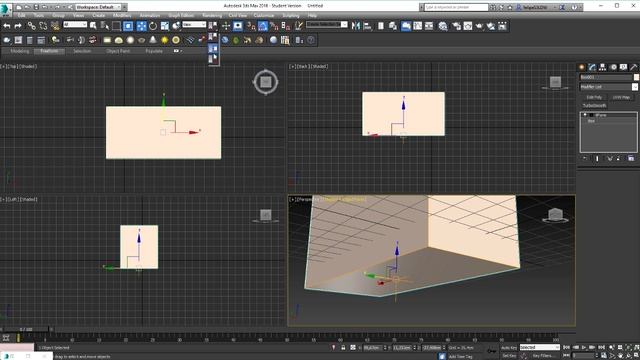Switch to the Object Paint ribbon tab
The height and width of the screenshot is (360, 640).
coord(118,51)
